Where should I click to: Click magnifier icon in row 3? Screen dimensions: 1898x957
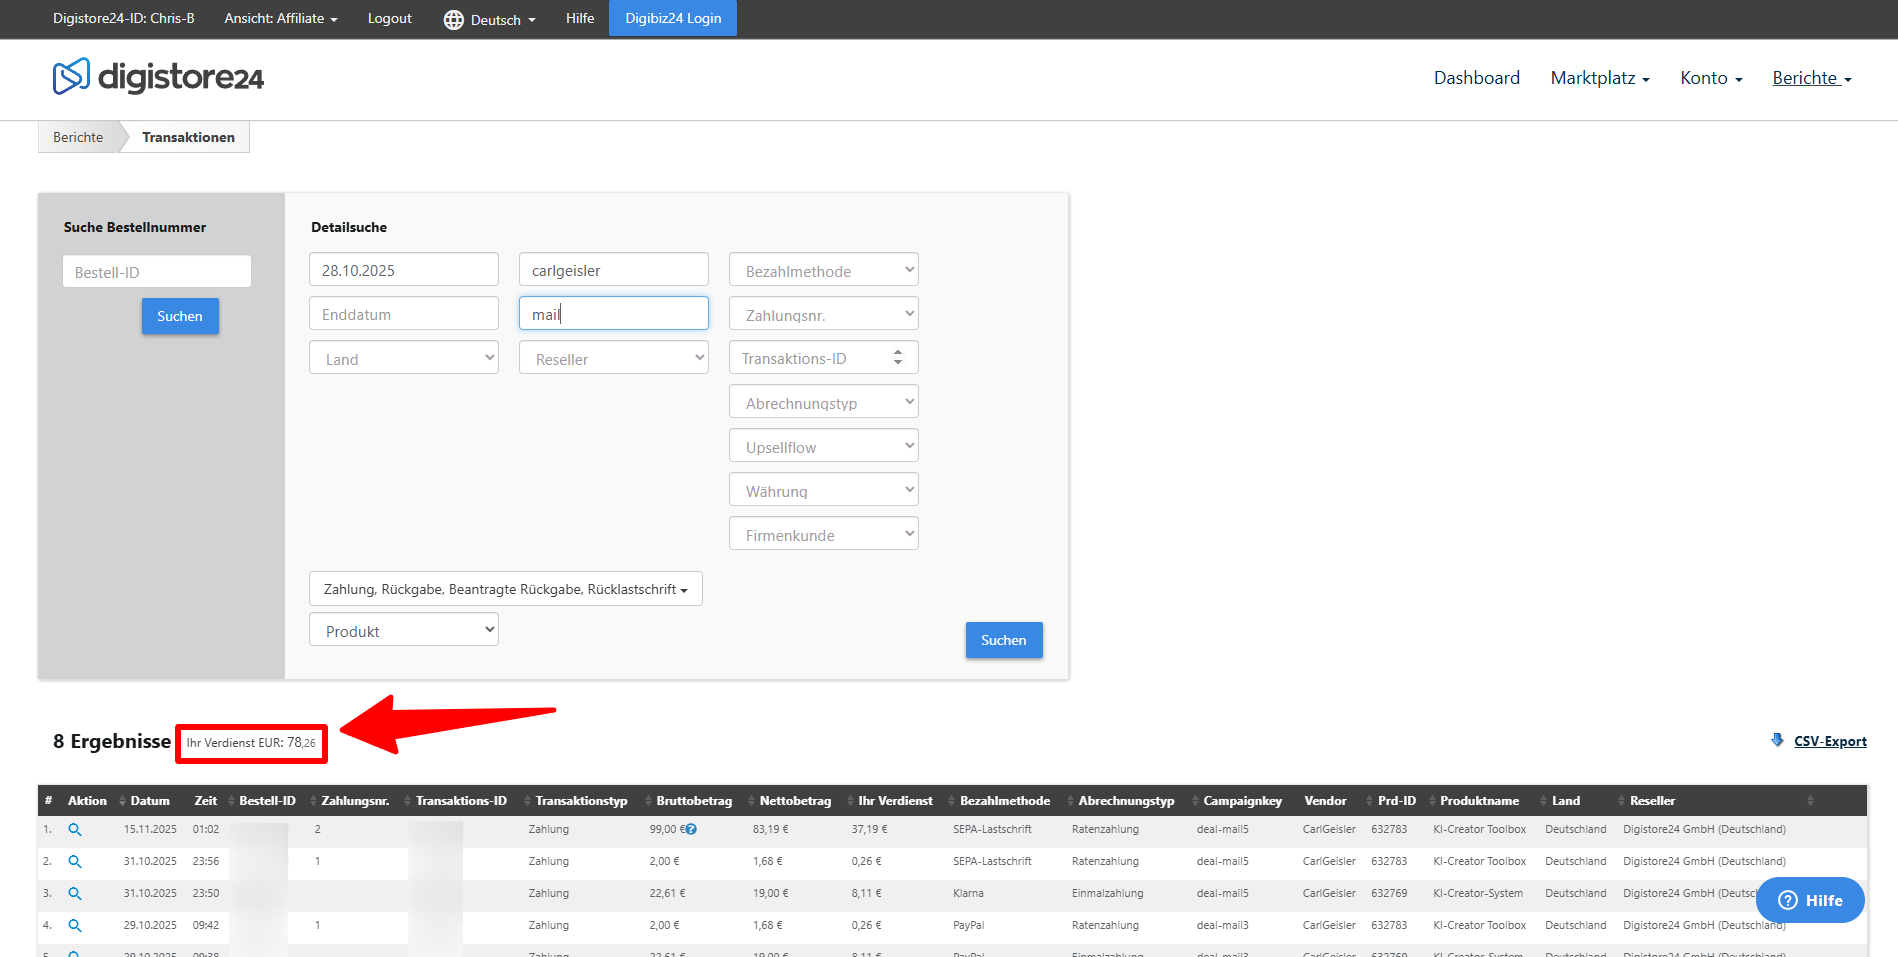click(x=74, y=893)
